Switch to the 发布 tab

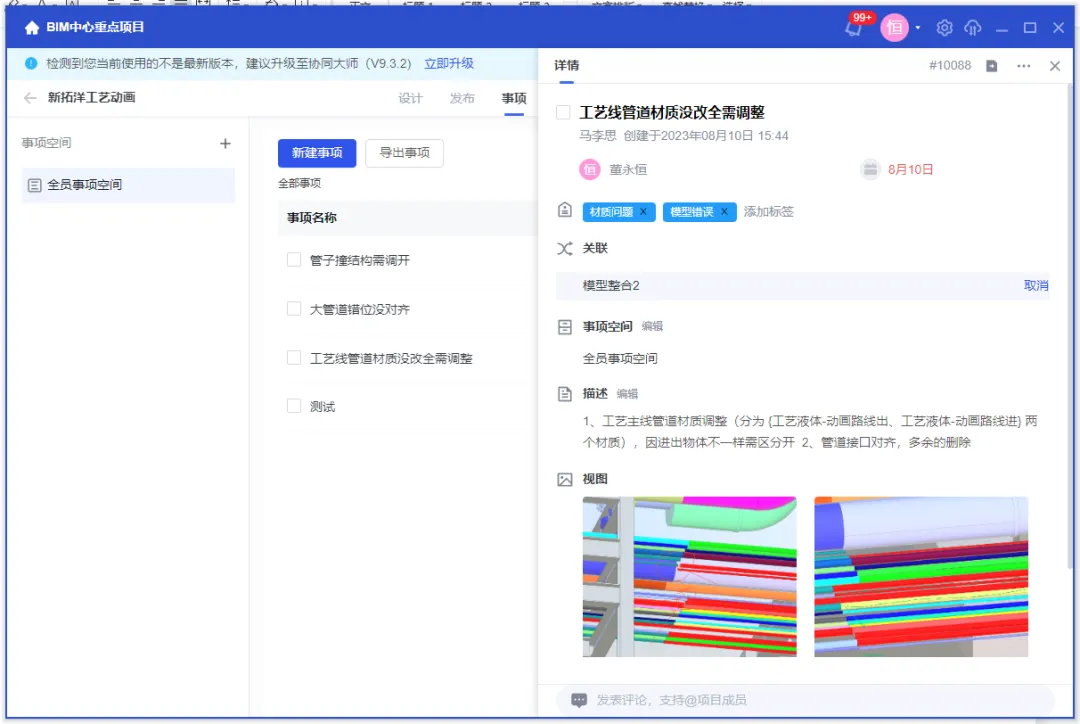tap(462, 98)
